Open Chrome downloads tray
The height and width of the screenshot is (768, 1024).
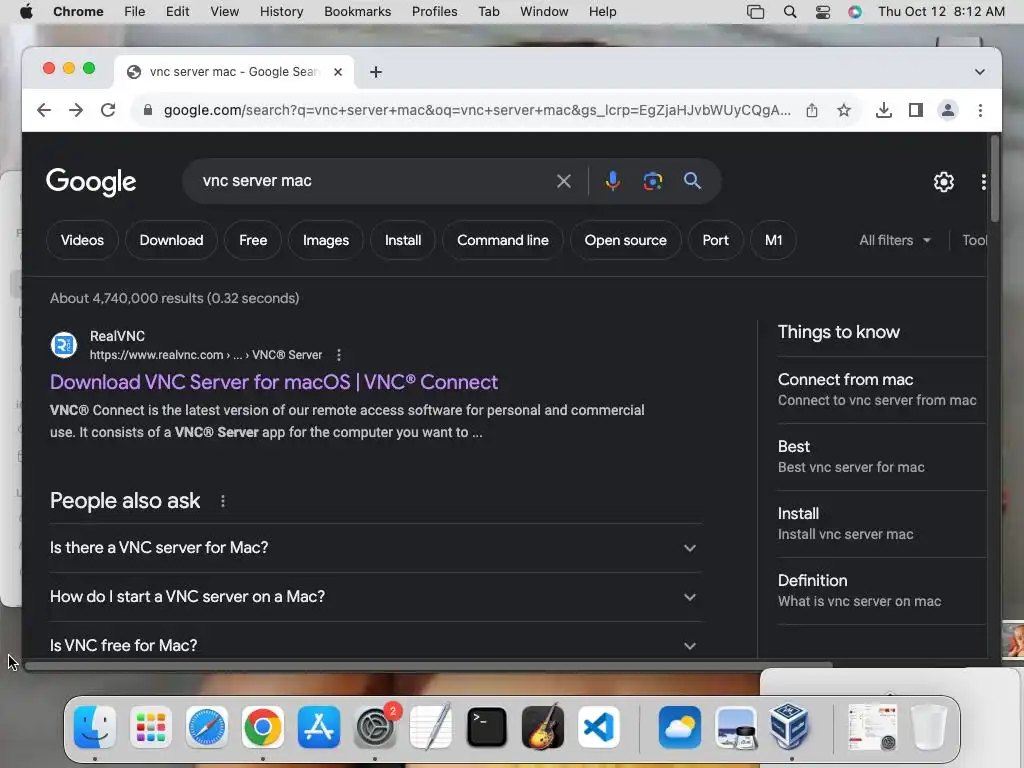point(884,110)
